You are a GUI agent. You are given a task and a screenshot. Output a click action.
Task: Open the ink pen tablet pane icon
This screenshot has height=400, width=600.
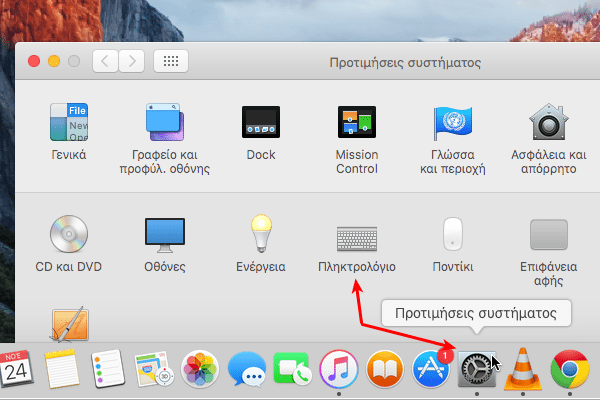[x=69, y=324]
